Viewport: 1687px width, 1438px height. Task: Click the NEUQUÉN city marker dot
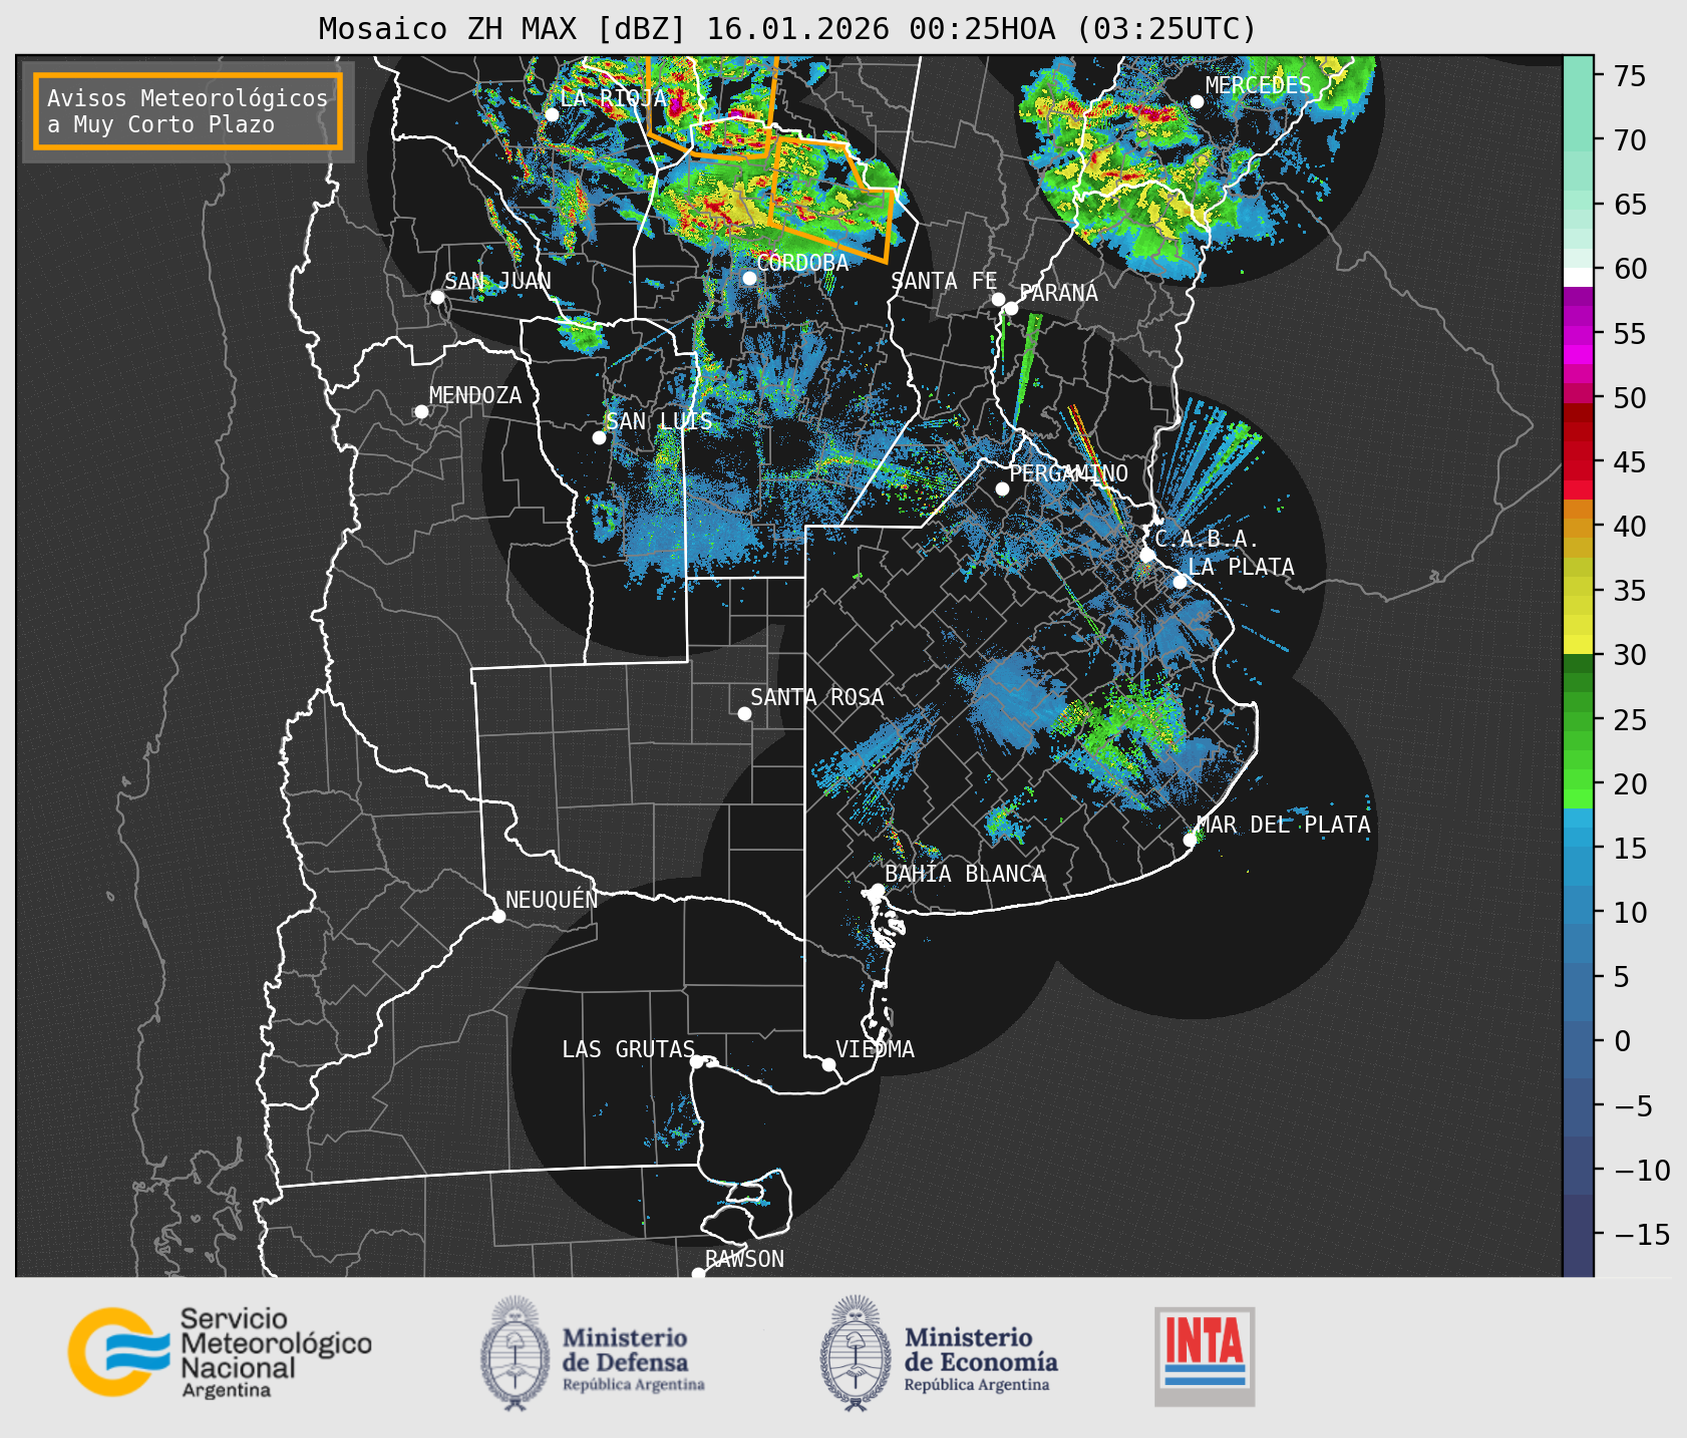498,916
